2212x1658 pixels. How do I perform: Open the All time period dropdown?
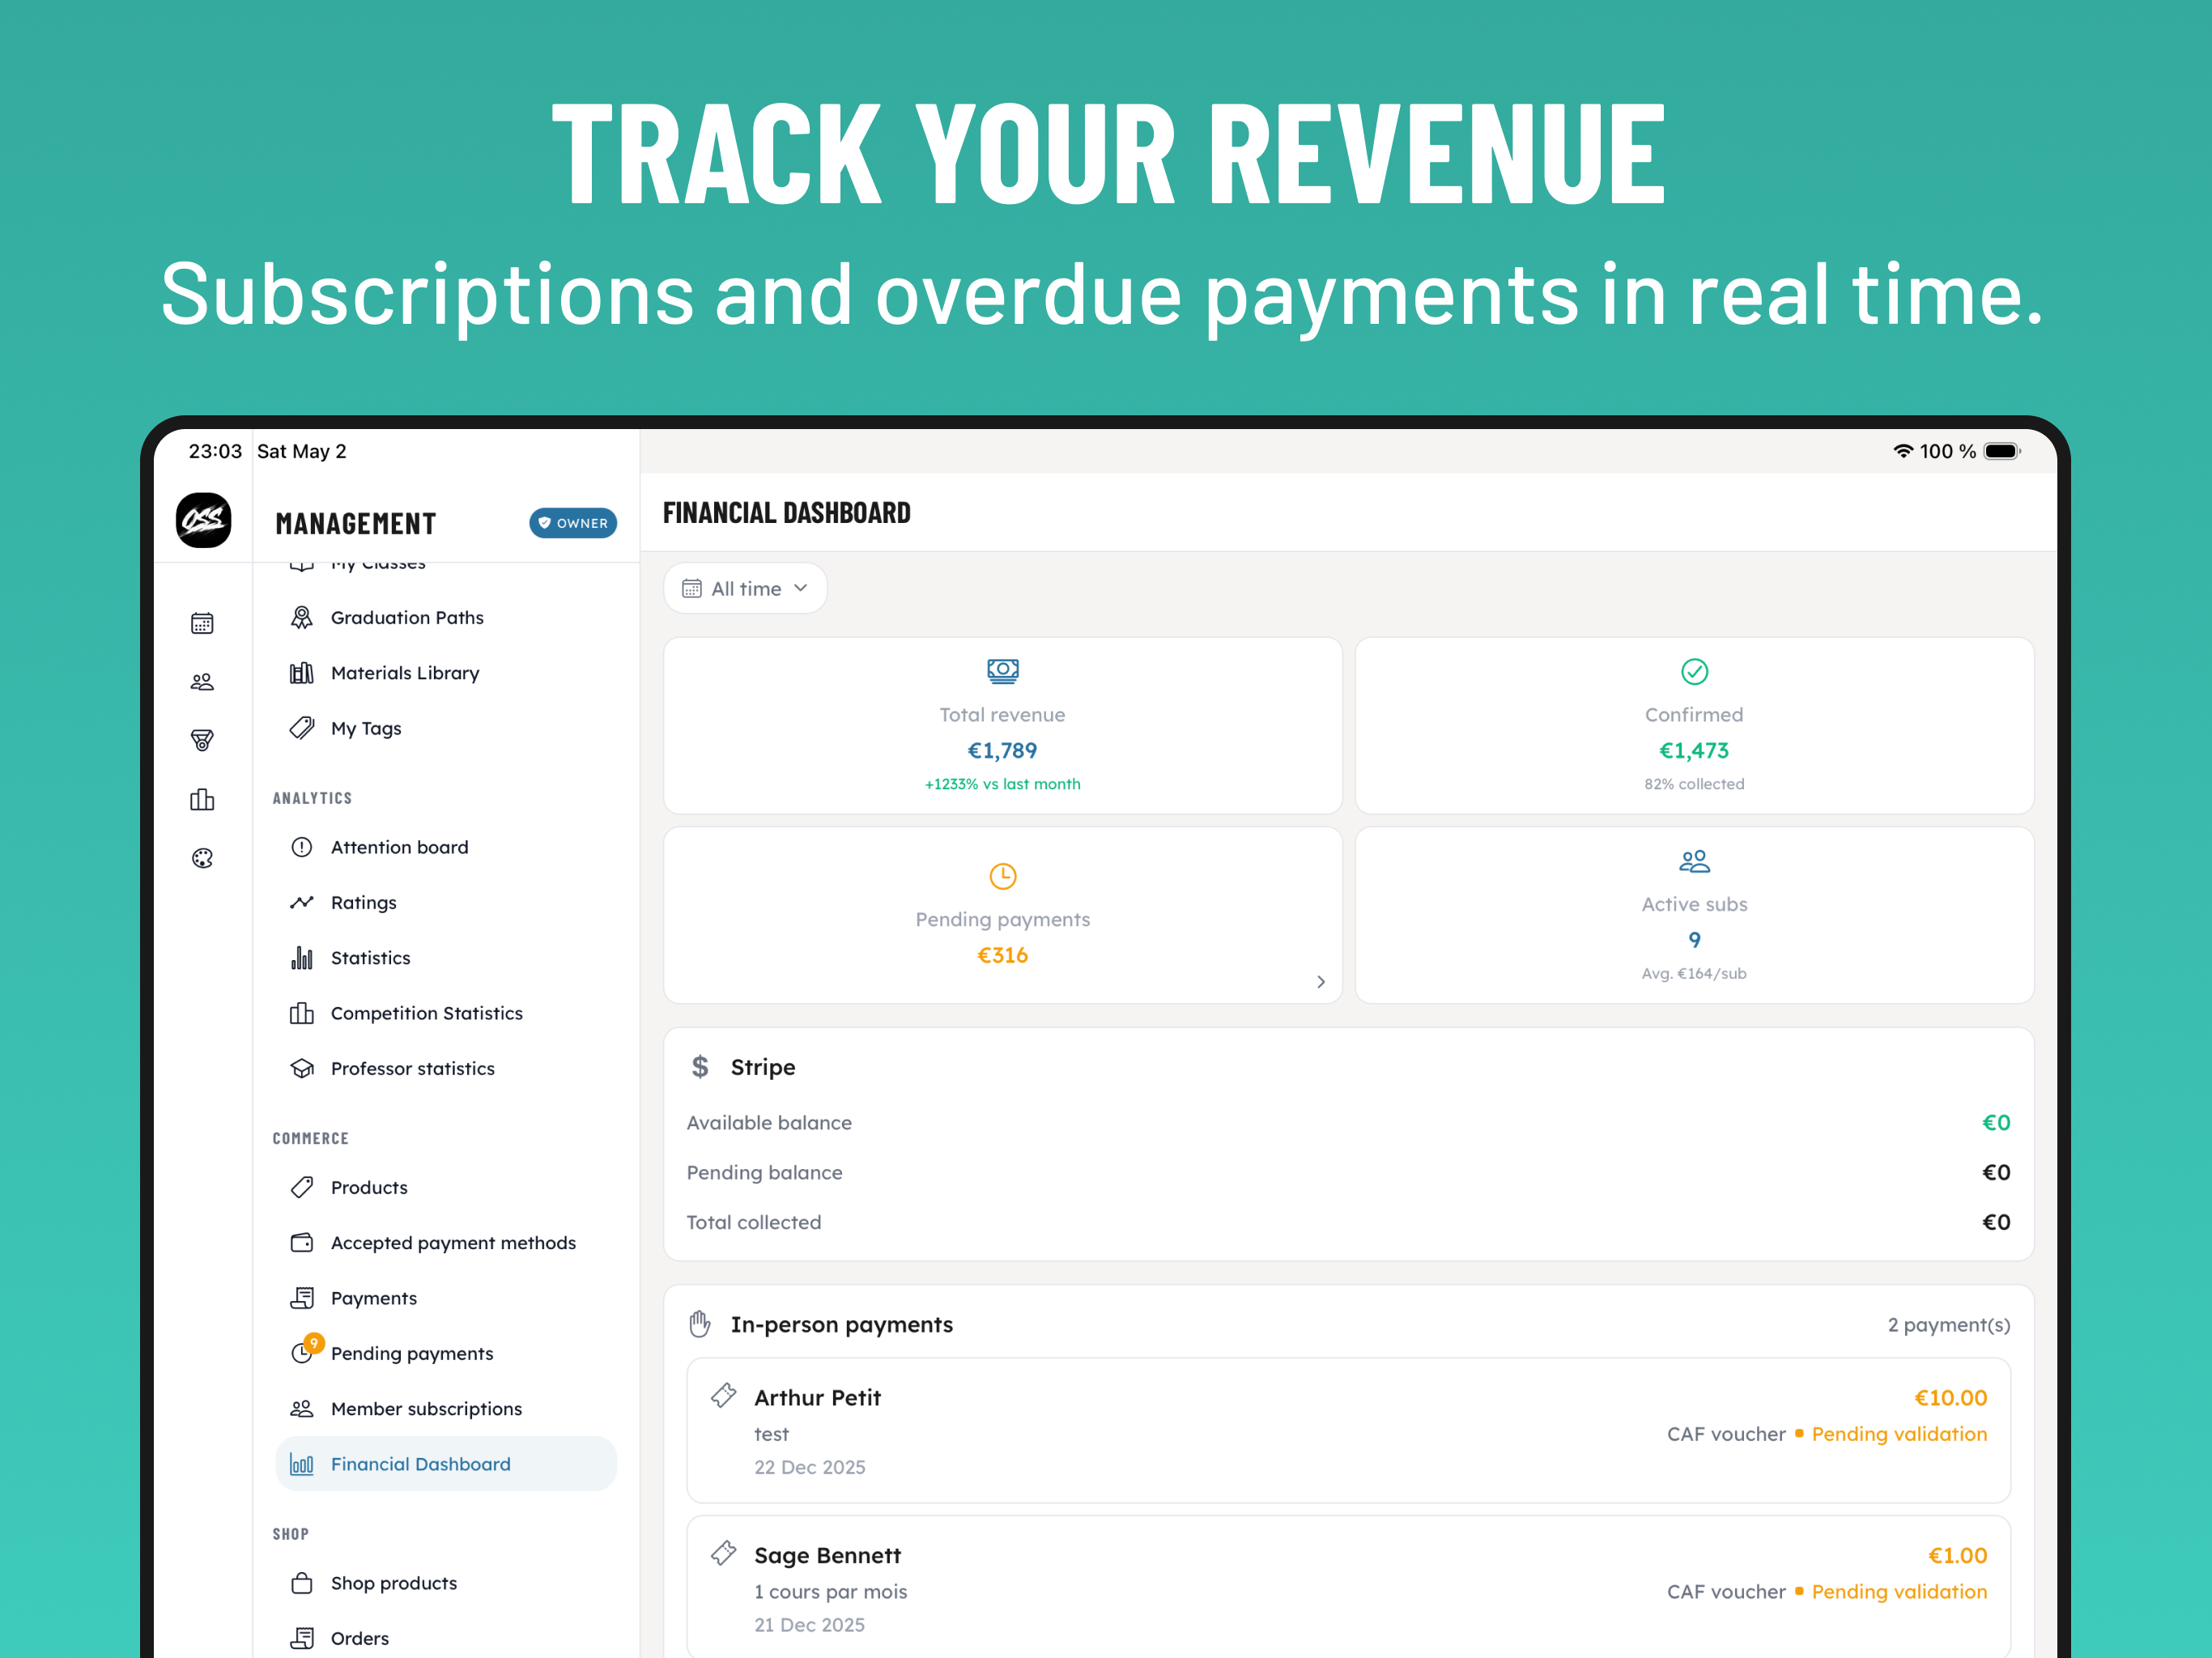(x=745, y=588)
